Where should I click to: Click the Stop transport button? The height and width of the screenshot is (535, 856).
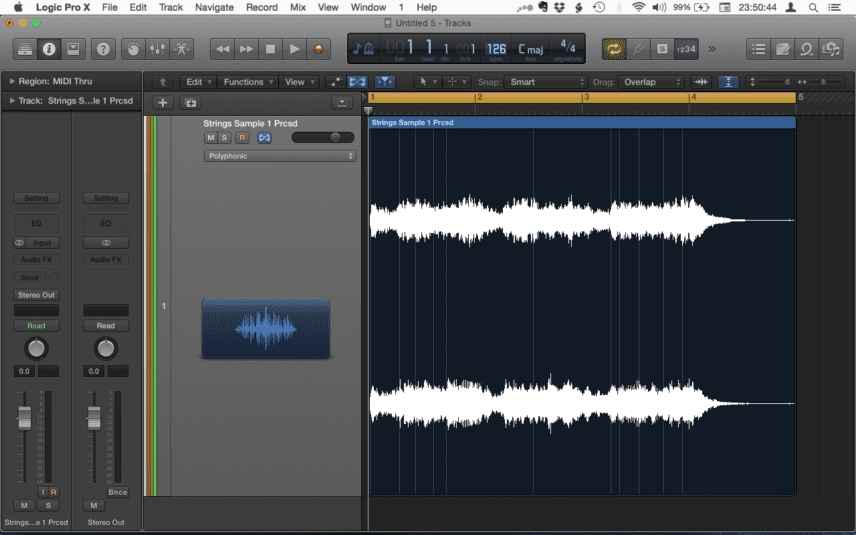pyautogui.click(x=270, y=49)
